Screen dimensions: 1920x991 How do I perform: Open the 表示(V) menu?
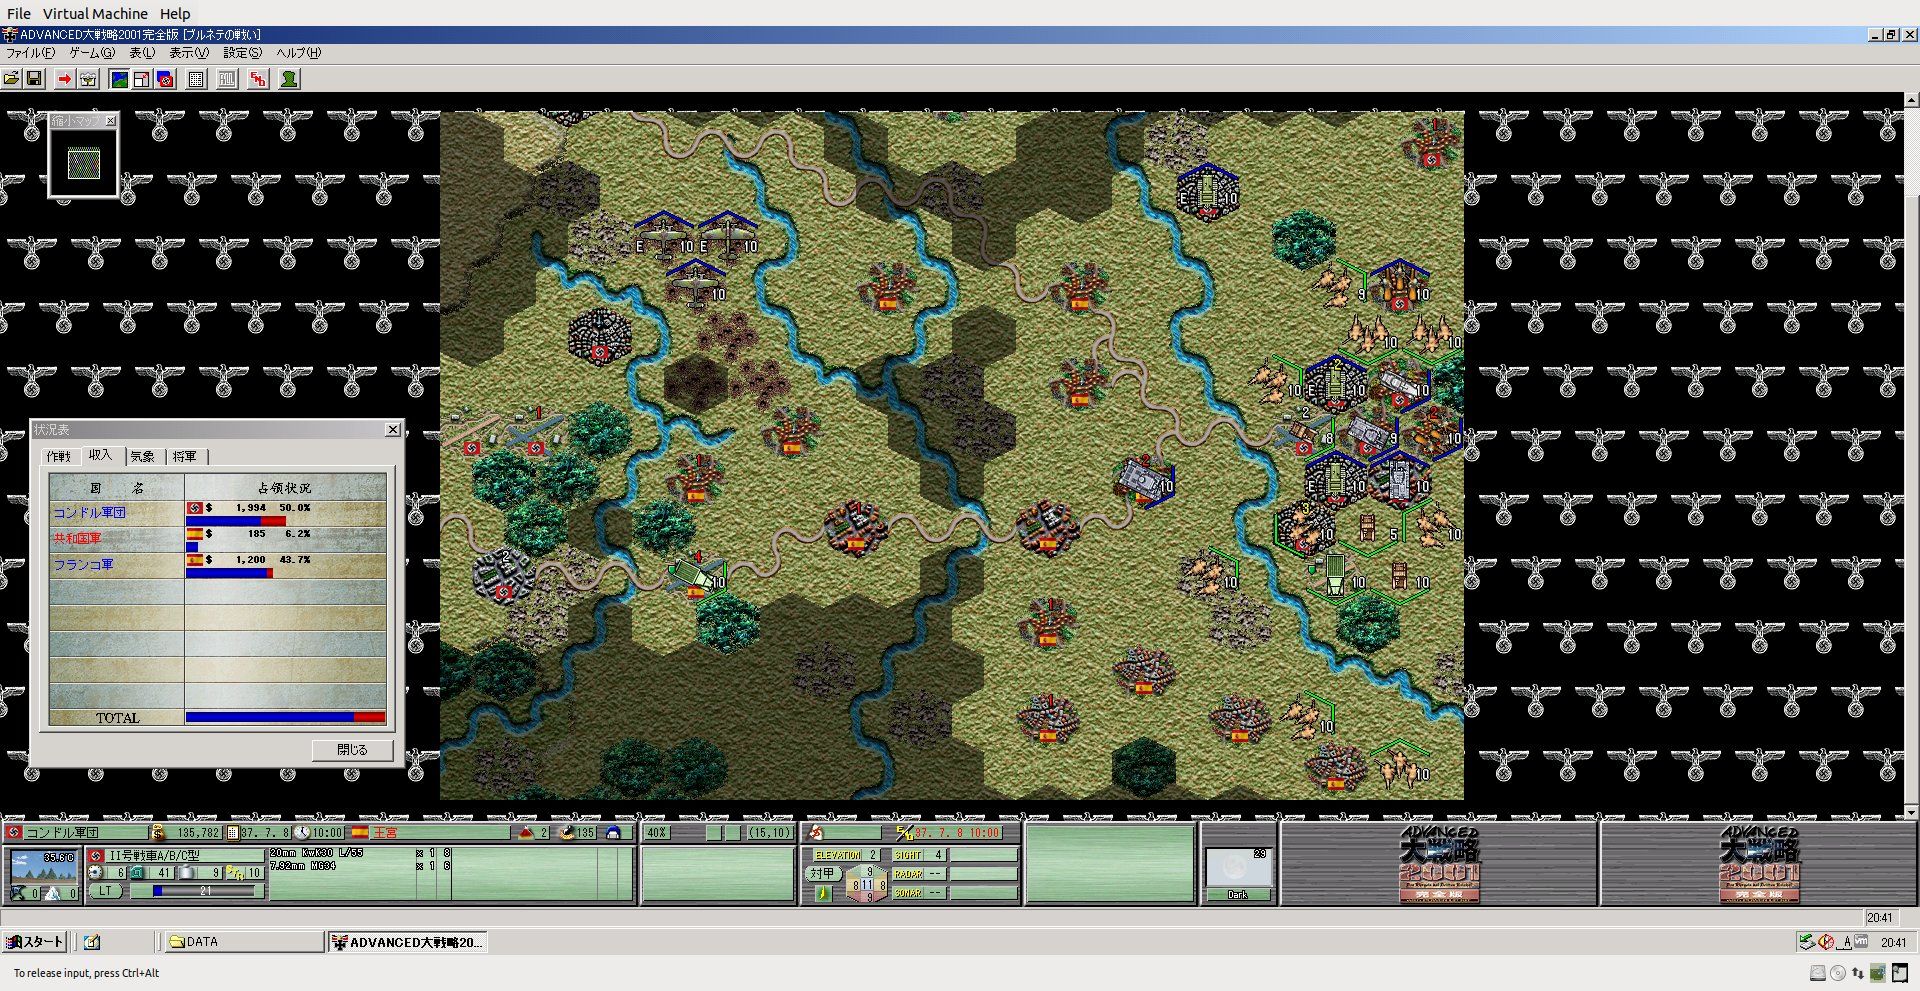coord(189,53)
